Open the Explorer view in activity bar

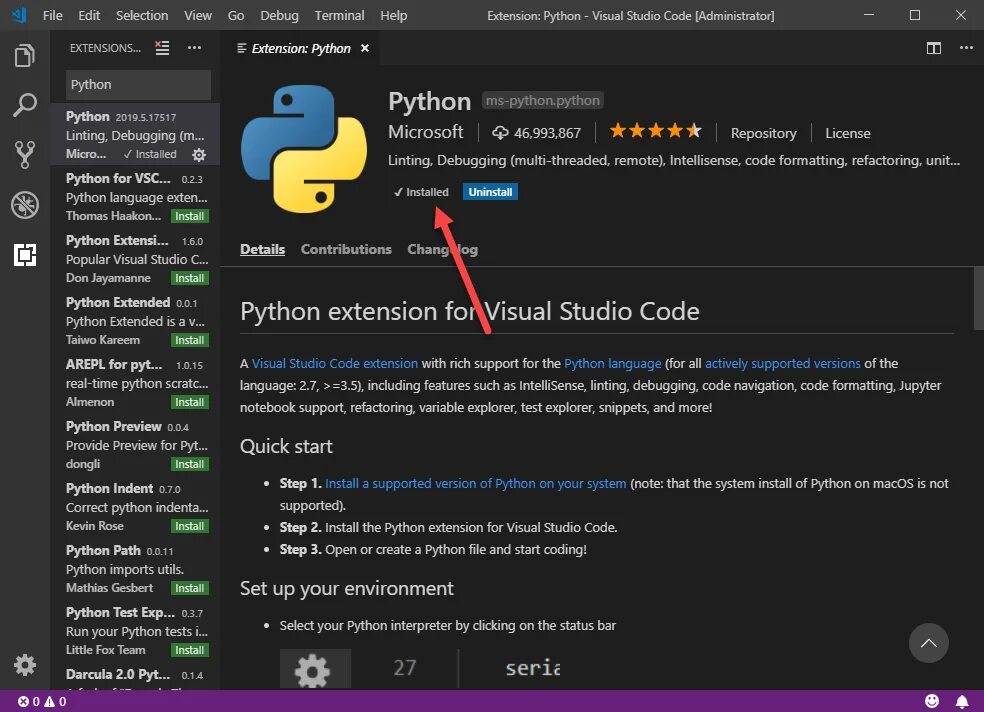[25, 56]
